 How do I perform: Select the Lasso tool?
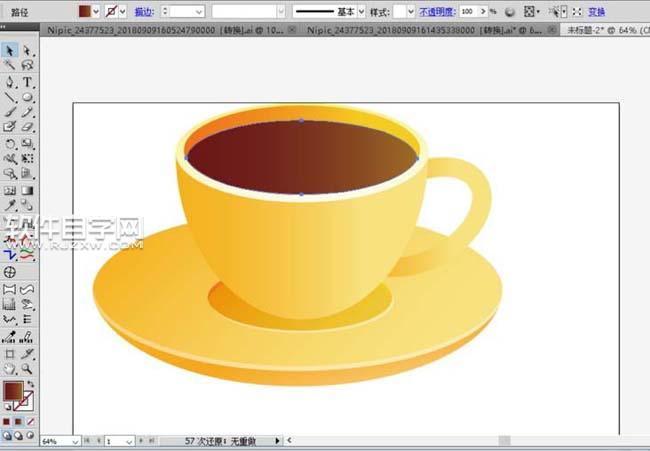click(x=27, y=65)
